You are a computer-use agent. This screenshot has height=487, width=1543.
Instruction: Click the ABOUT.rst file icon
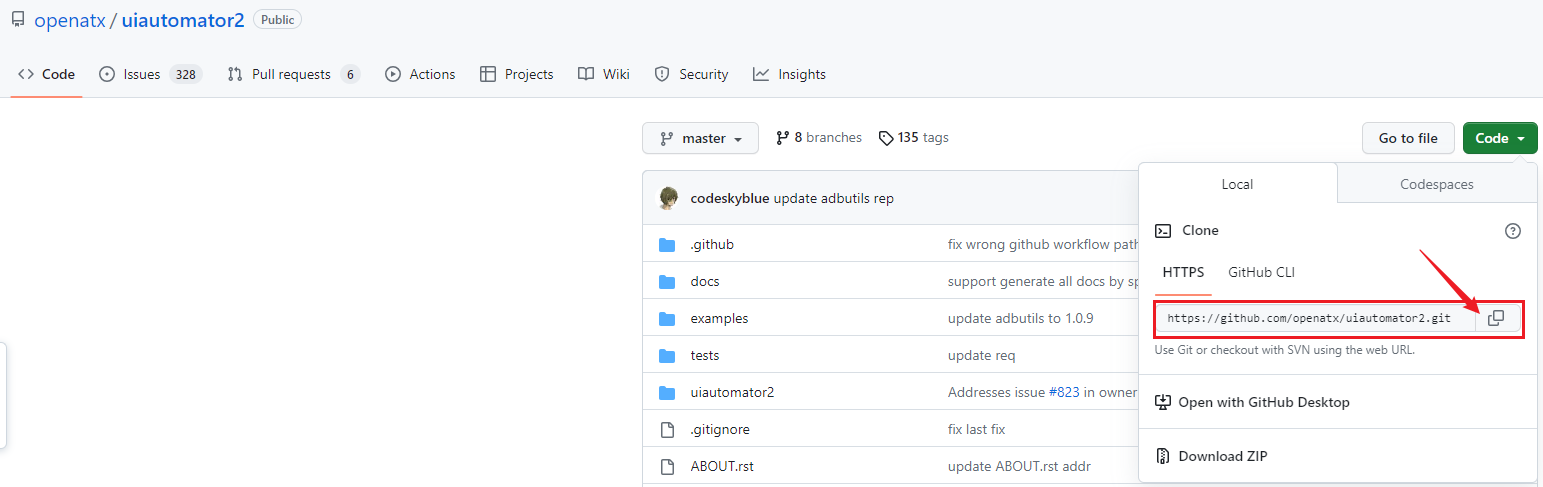tap(668, 466)
